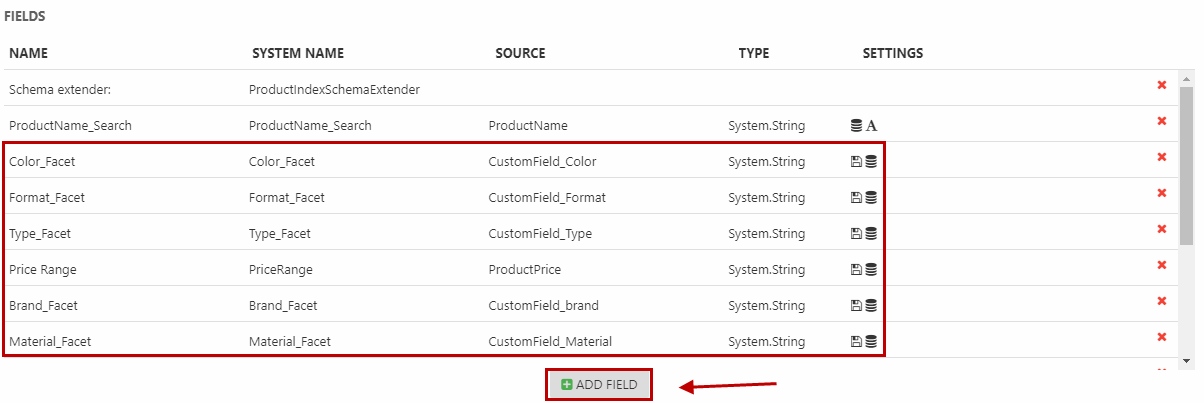Click the scrollbar up arrow
Image resolution: width=1204 pixels, height=403 pixels.
coord(1187,77)
